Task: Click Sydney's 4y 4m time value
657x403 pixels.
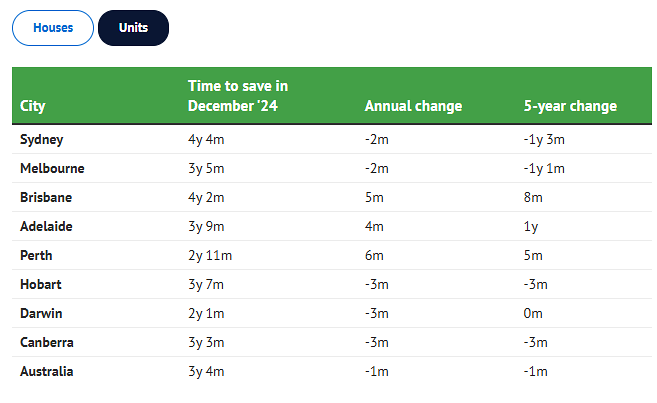Action: point(206,139)
